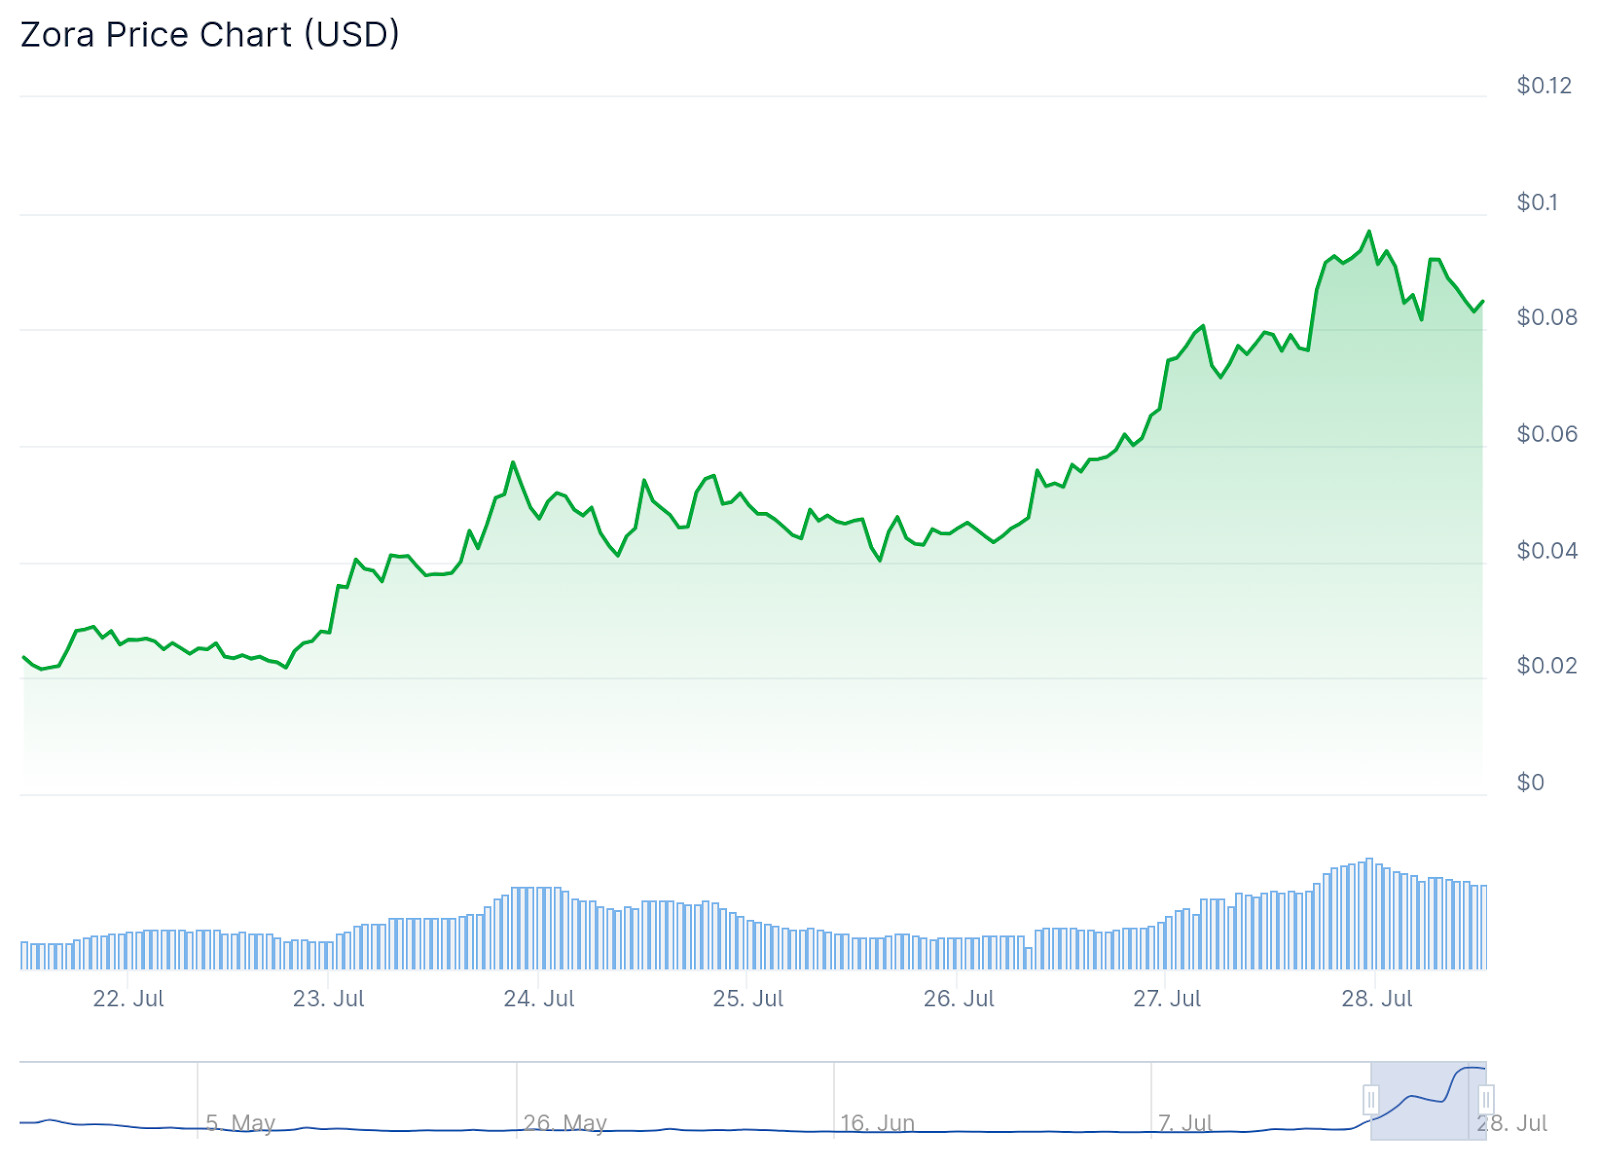
Task: Click the $0.12 price axis label
Action: pyautogui.click(x=1544, y=86)
